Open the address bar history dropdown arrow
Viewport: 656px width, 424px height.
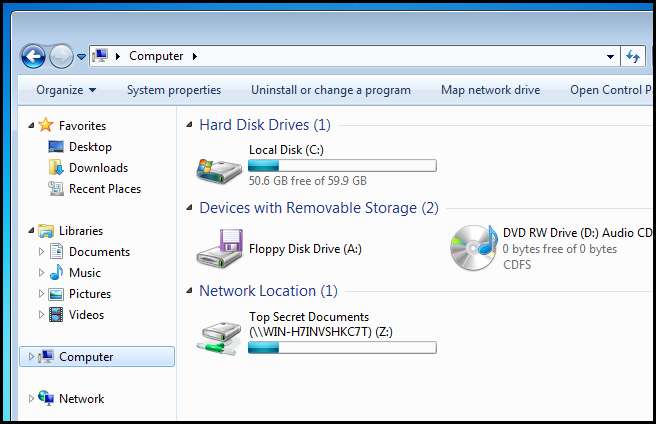pyautogui.click(x=609, y=56)
